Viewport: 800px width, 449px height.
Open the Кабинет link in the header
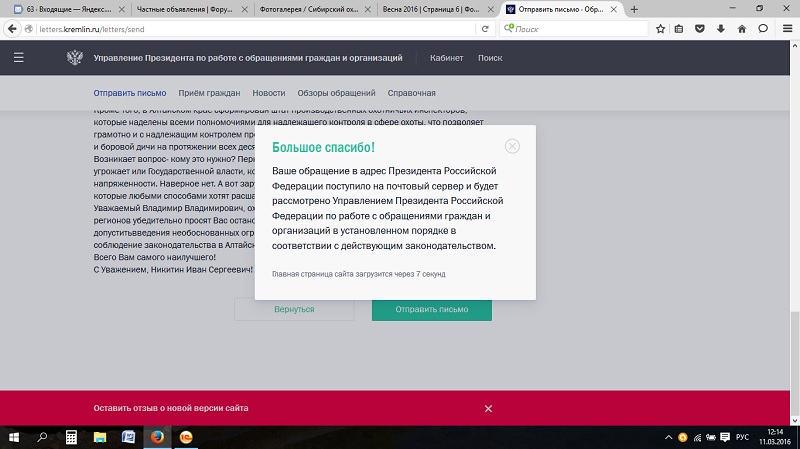[x=446, y=58]
